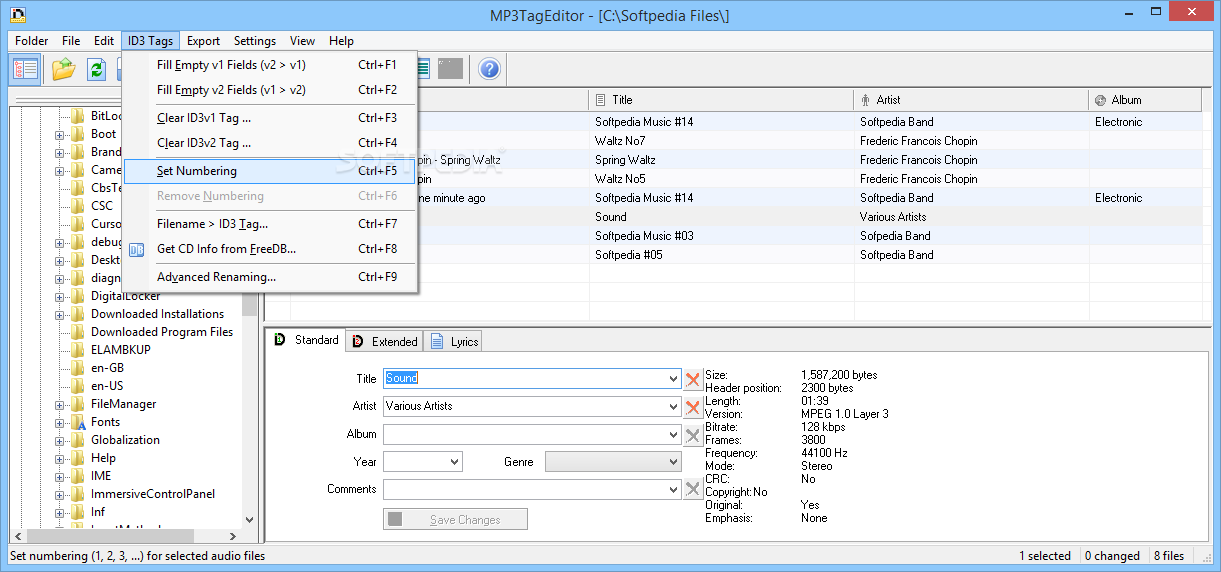Image resolution: width=1221 pixels, height=572 pixels.
Task: Click the Downloaded Program Files folder icon
Action: 78,332
